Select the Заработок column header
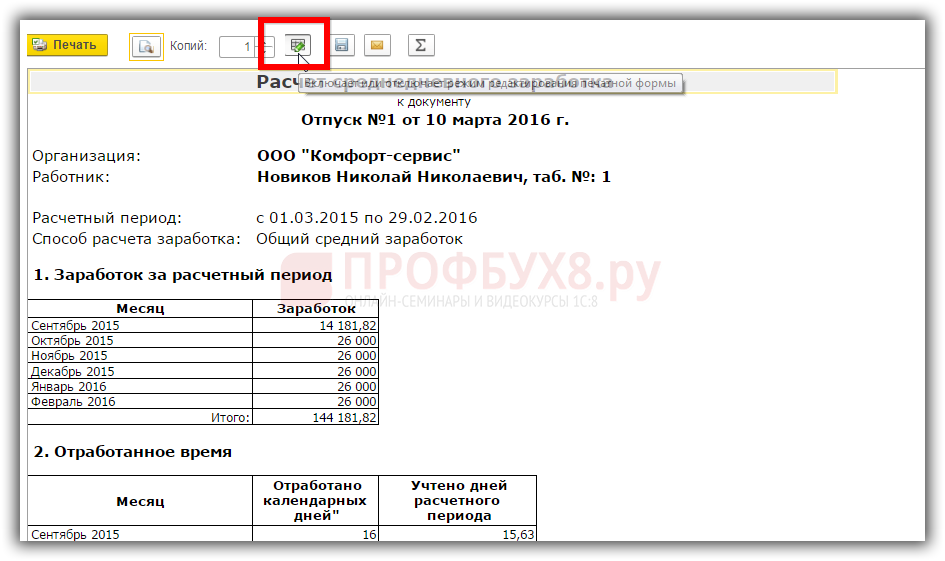The height and width of the screenshot is (561, 945). tap(315, 309)
